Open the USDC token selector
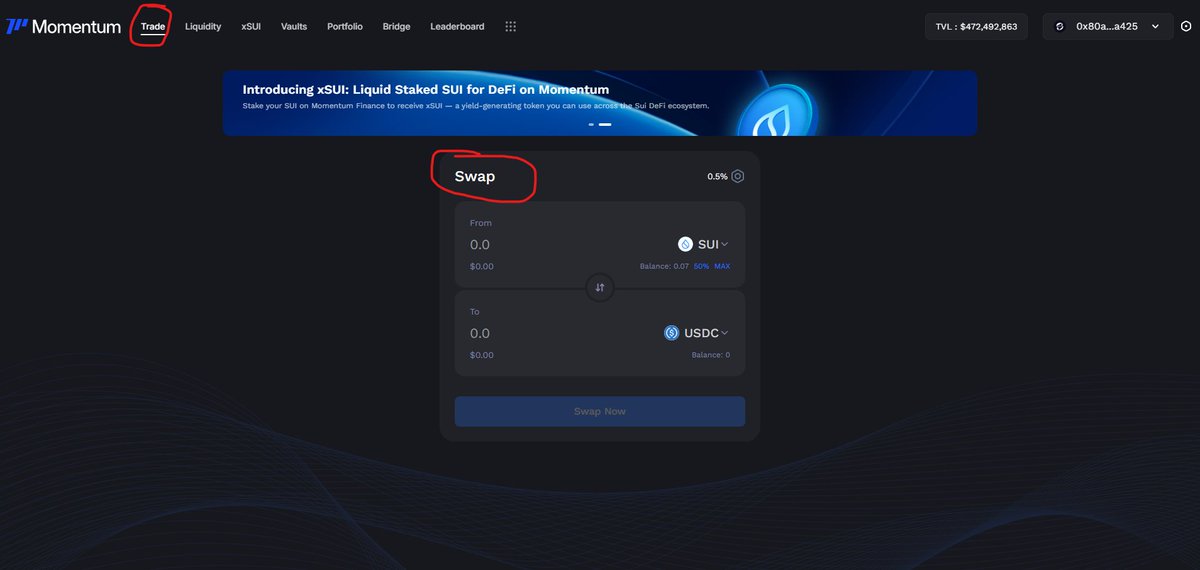The width and height of the screenshot is (1200, 570). 696,333
